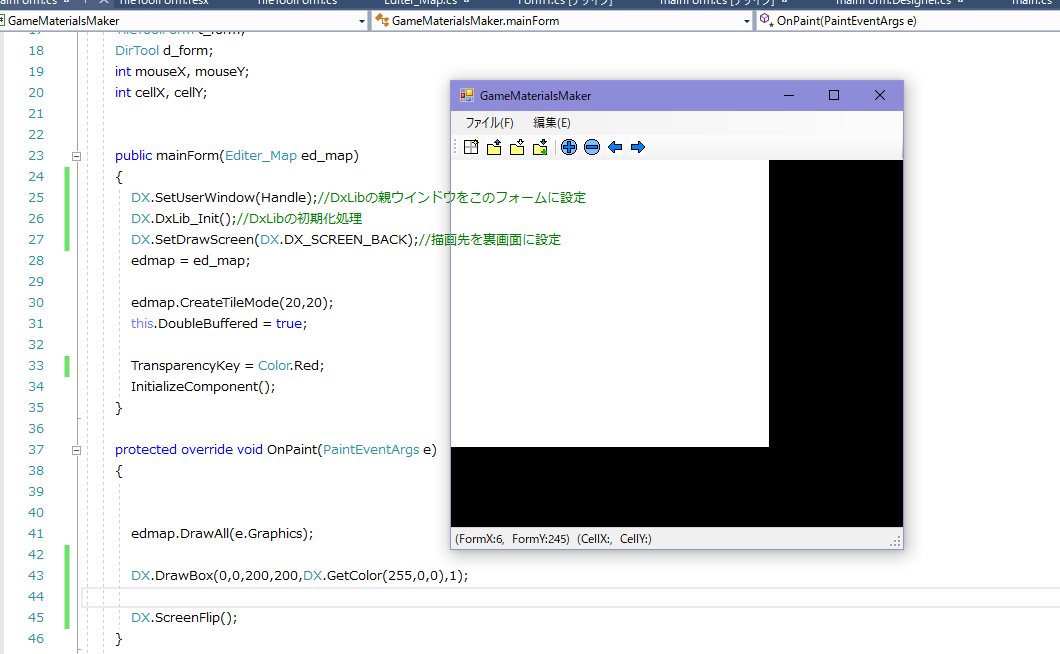1060x654 pixels.
Task: Open the ファイル(F) menu
Action: pos(489,123)
